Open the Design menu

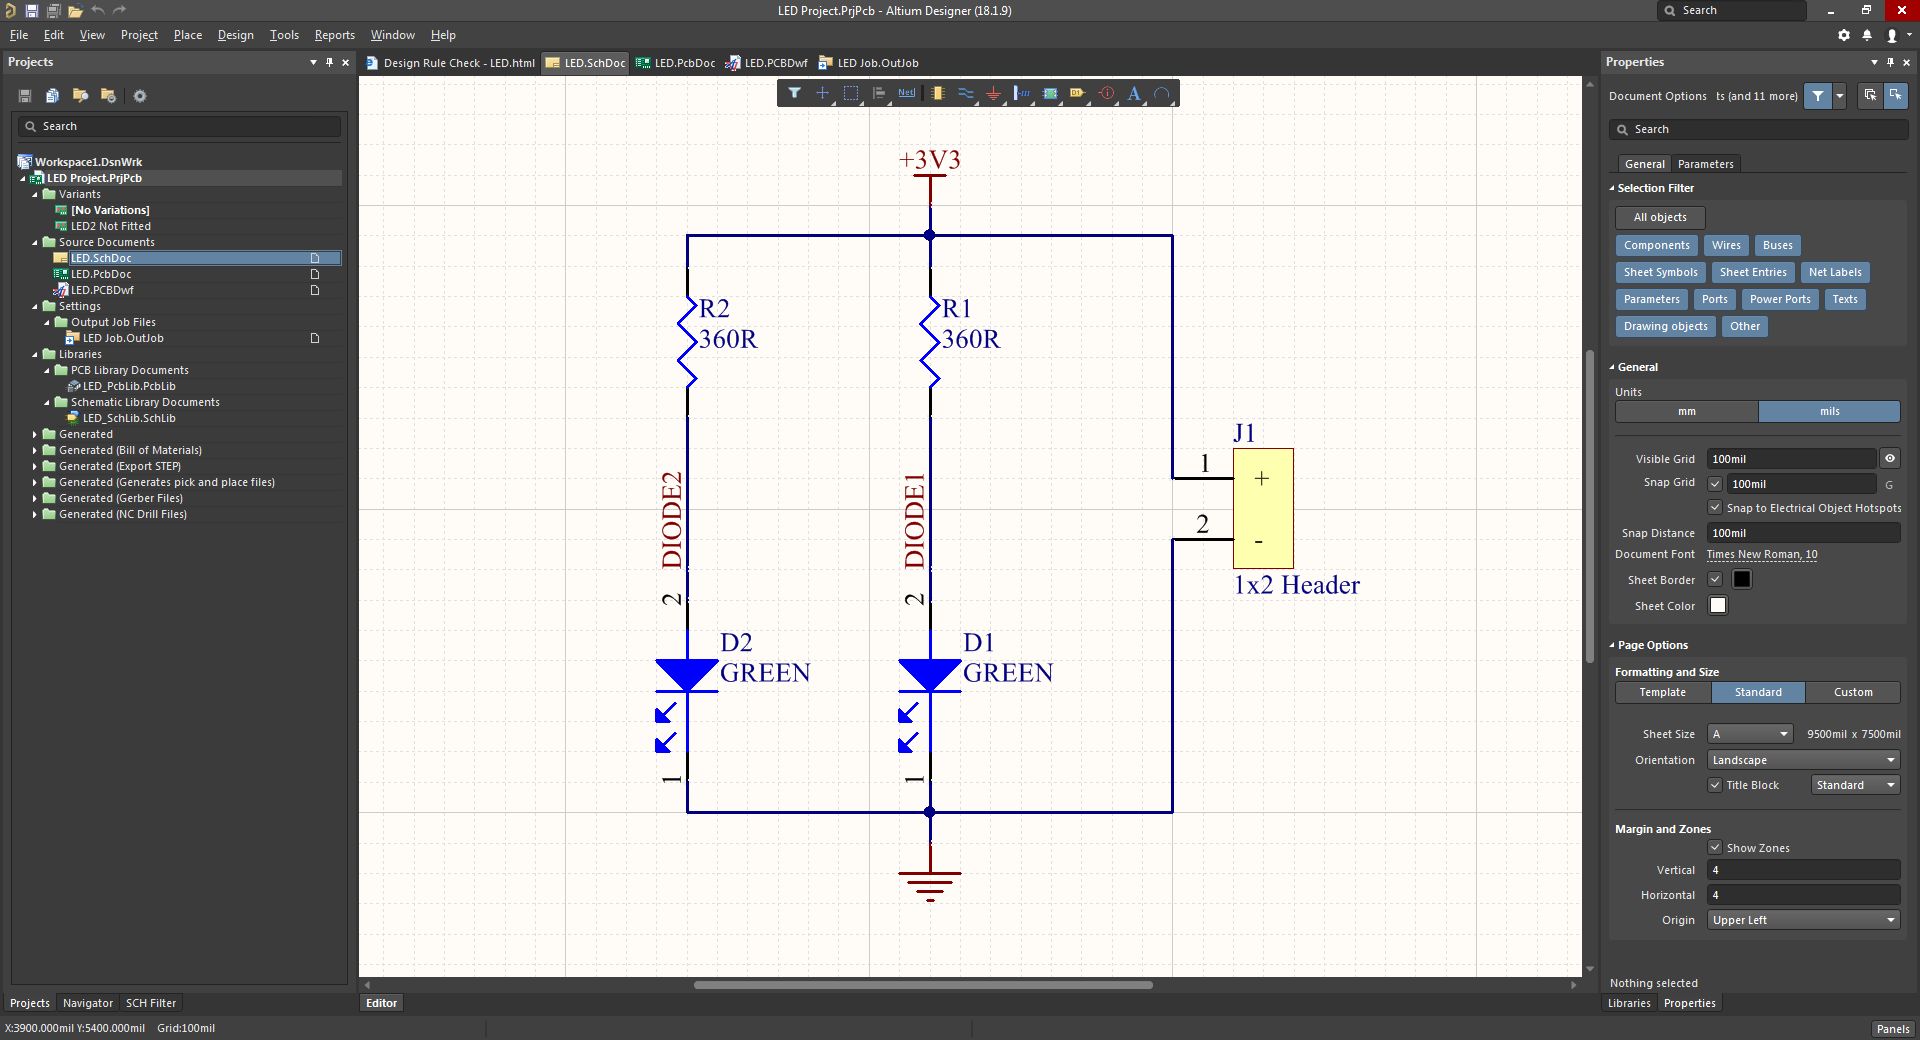tap(235, 35)
